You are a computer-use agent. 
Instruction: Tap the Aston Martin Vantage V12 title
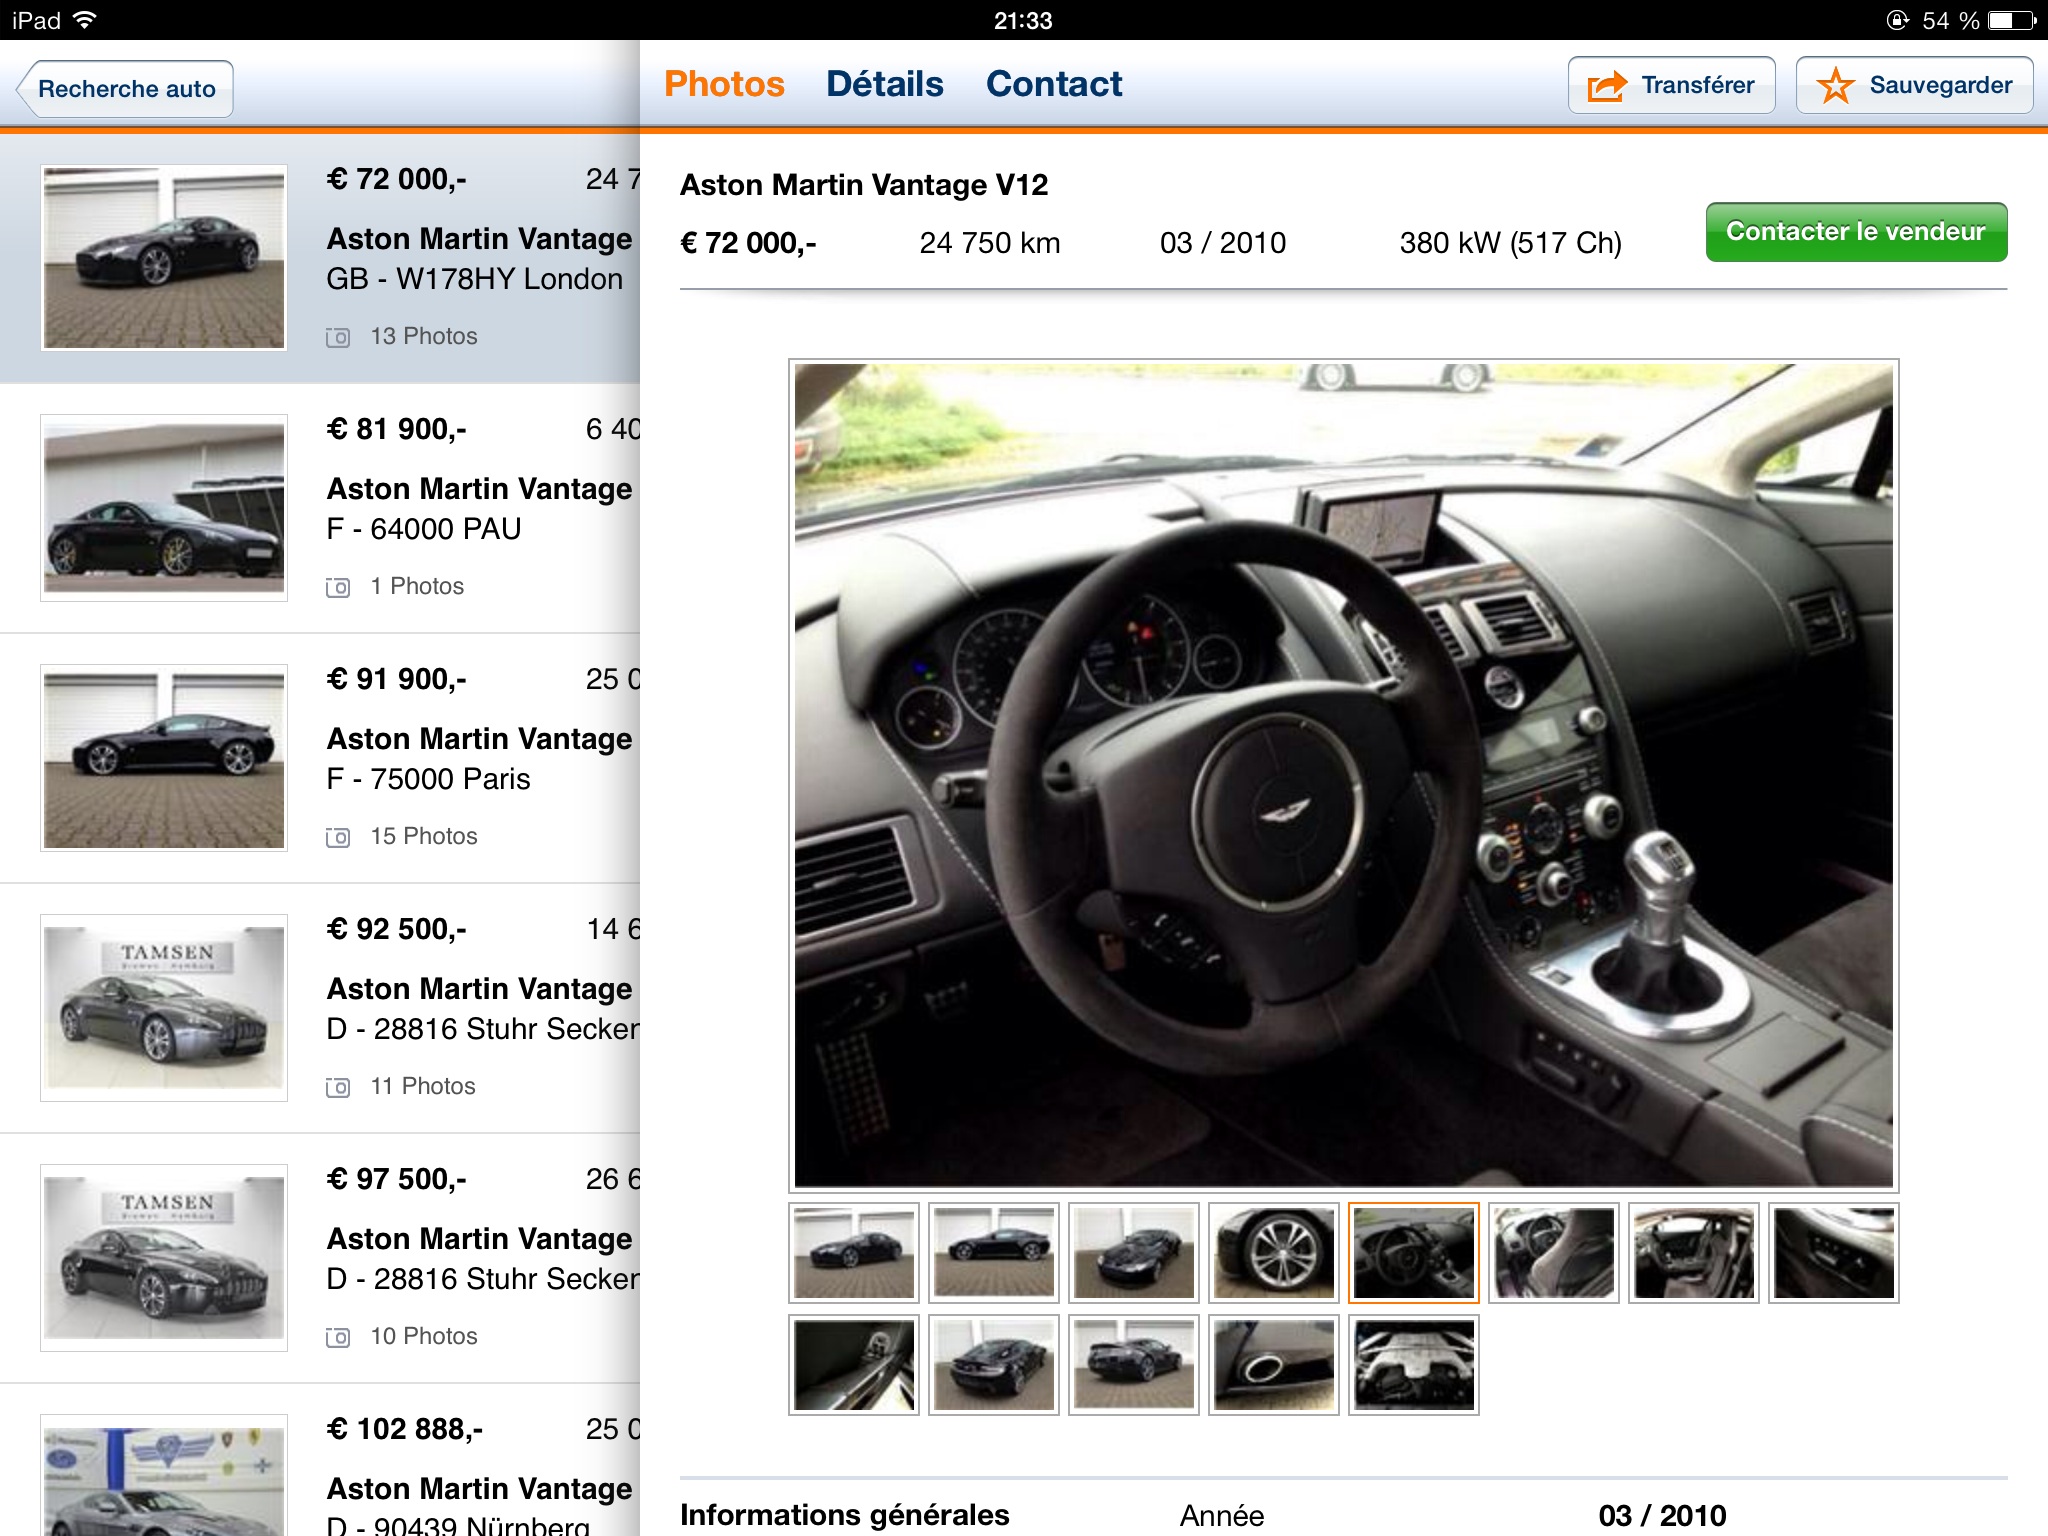coord(864,185)
